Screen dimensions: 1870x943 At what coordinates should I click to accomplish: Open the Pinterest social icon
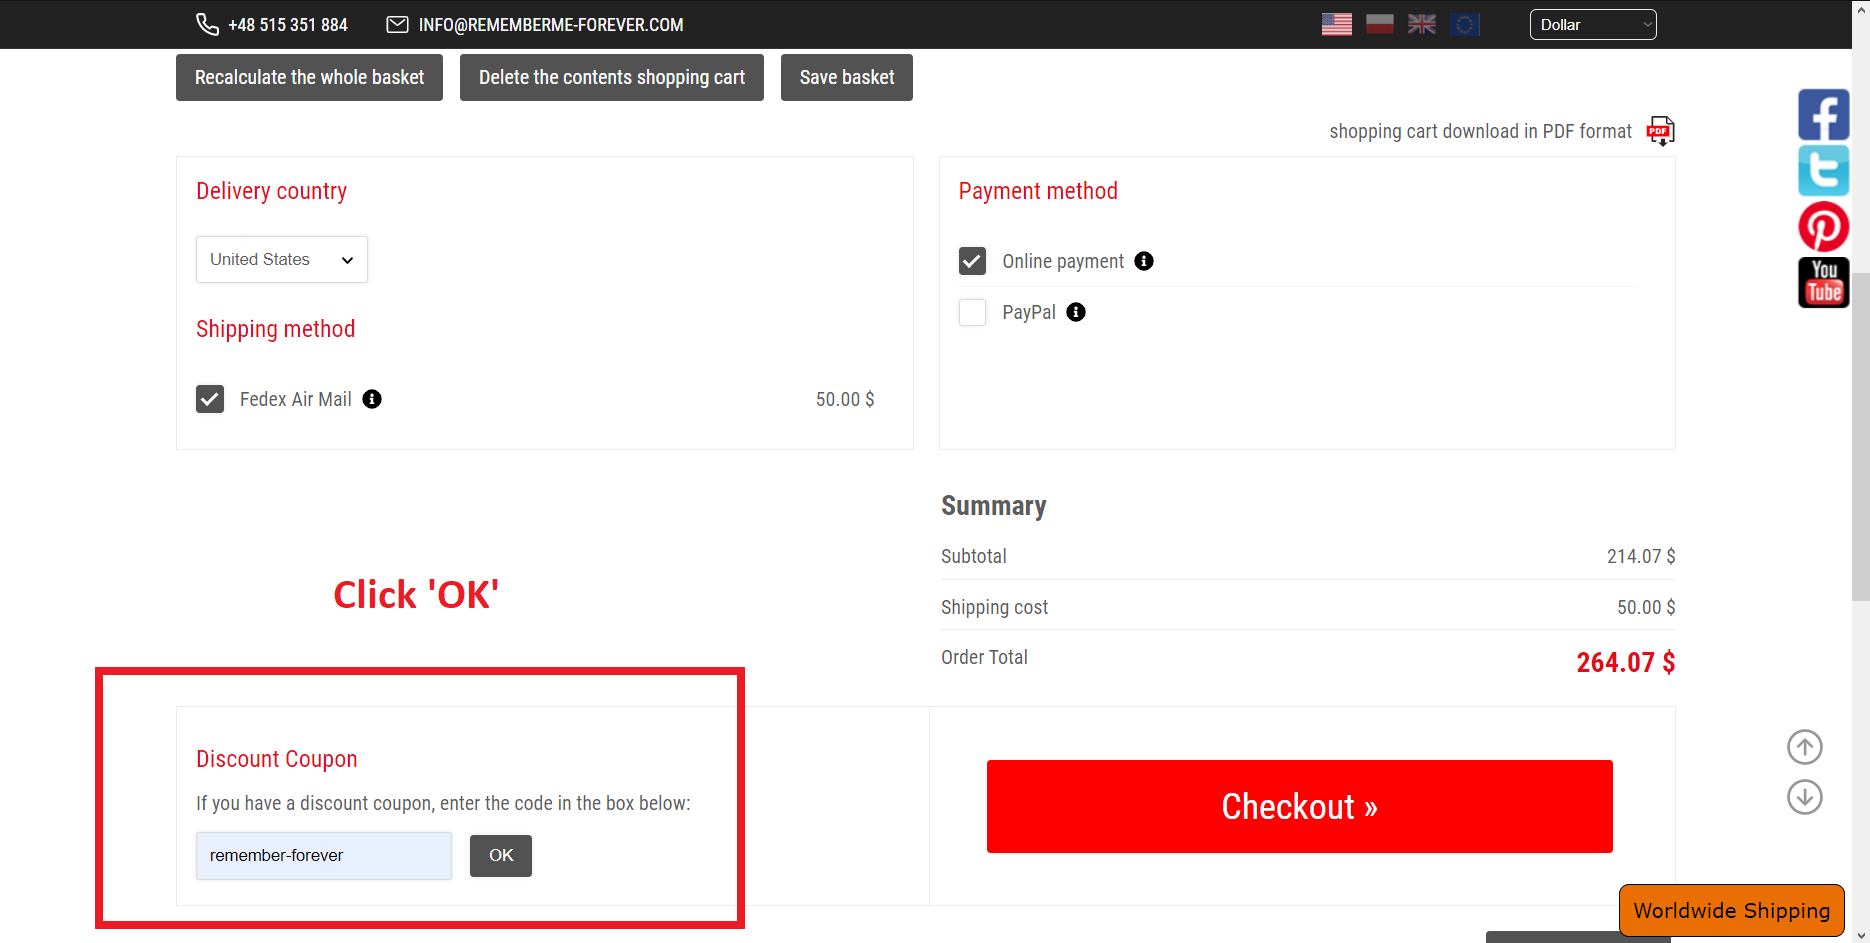click(1823, 227)
